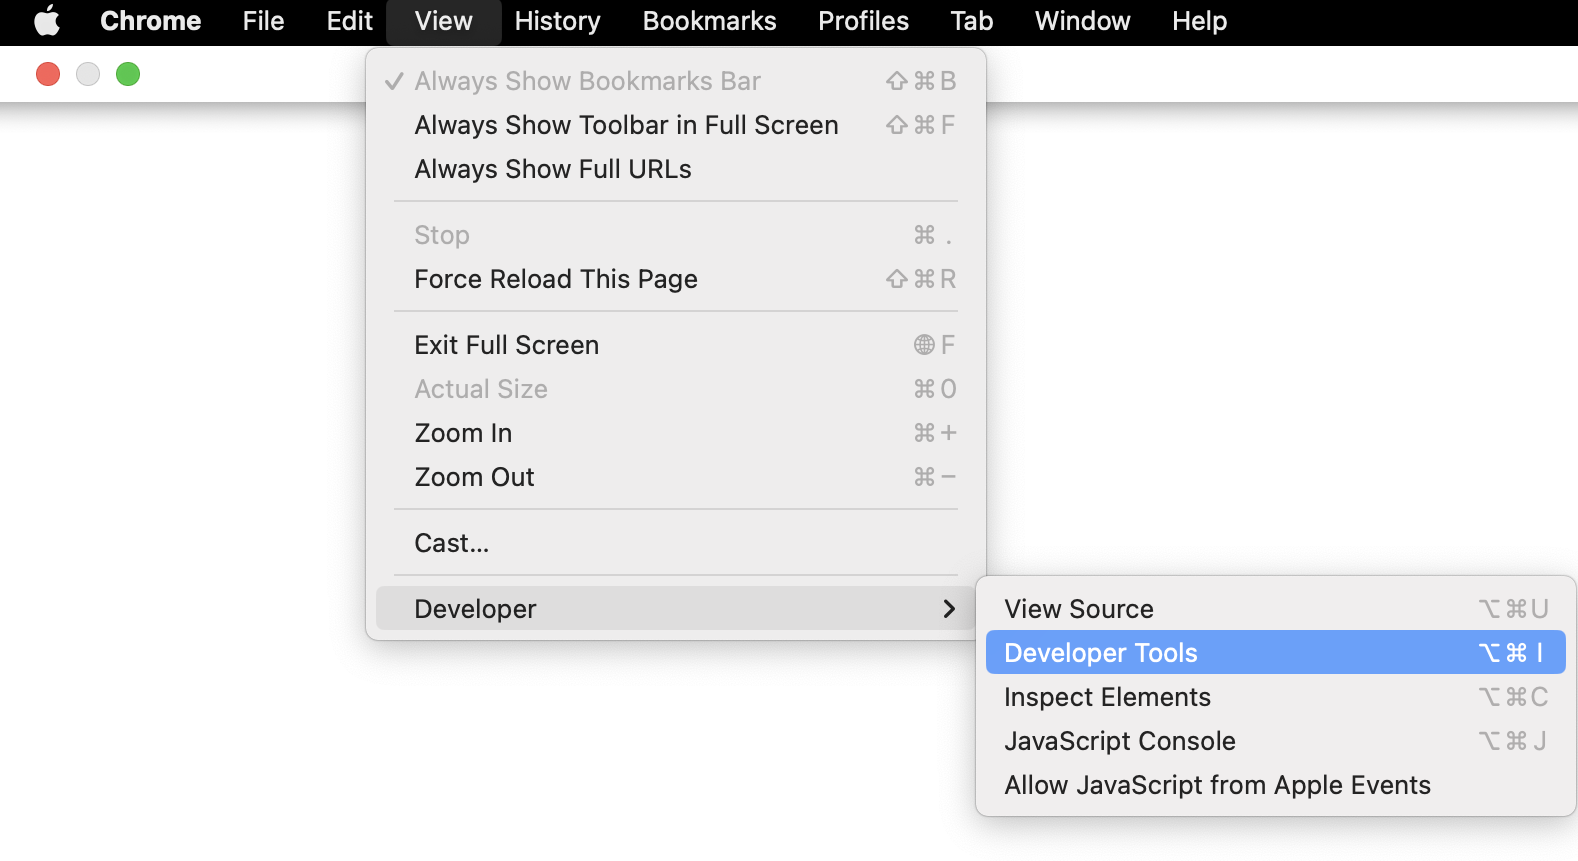
Task: Open the Apple menu
Action: (47, 21)
